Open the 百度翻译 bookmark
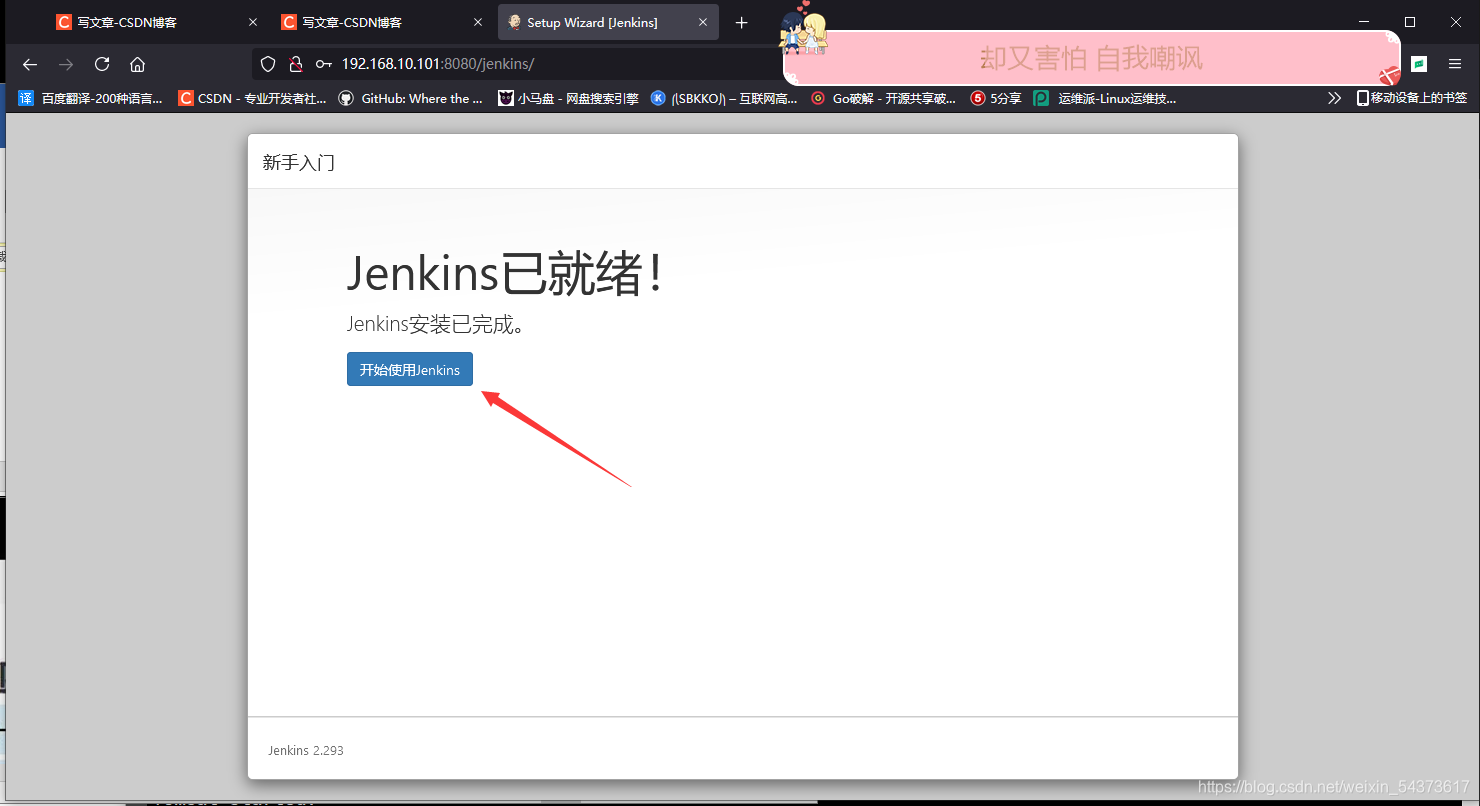1480x806 pixels. tap(91, 98)
